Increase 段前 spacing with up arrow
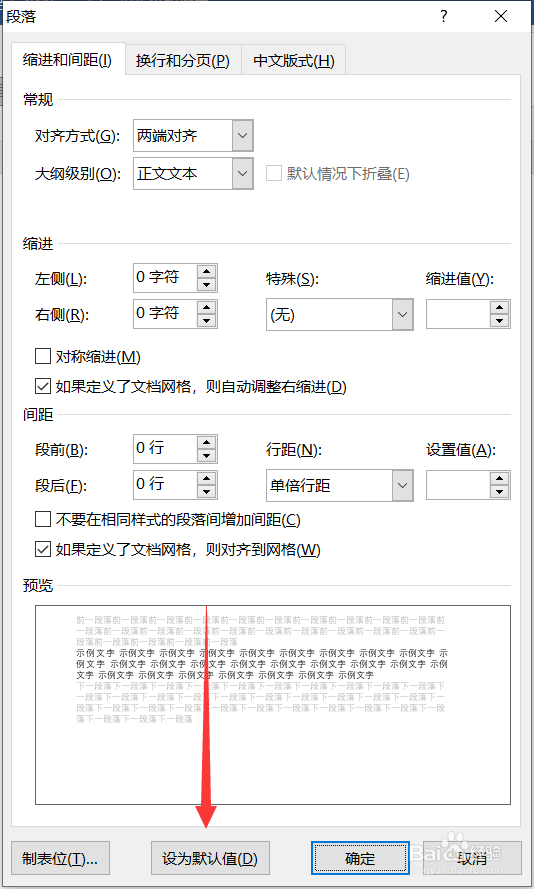534x889 pixels. click(206, 443)
